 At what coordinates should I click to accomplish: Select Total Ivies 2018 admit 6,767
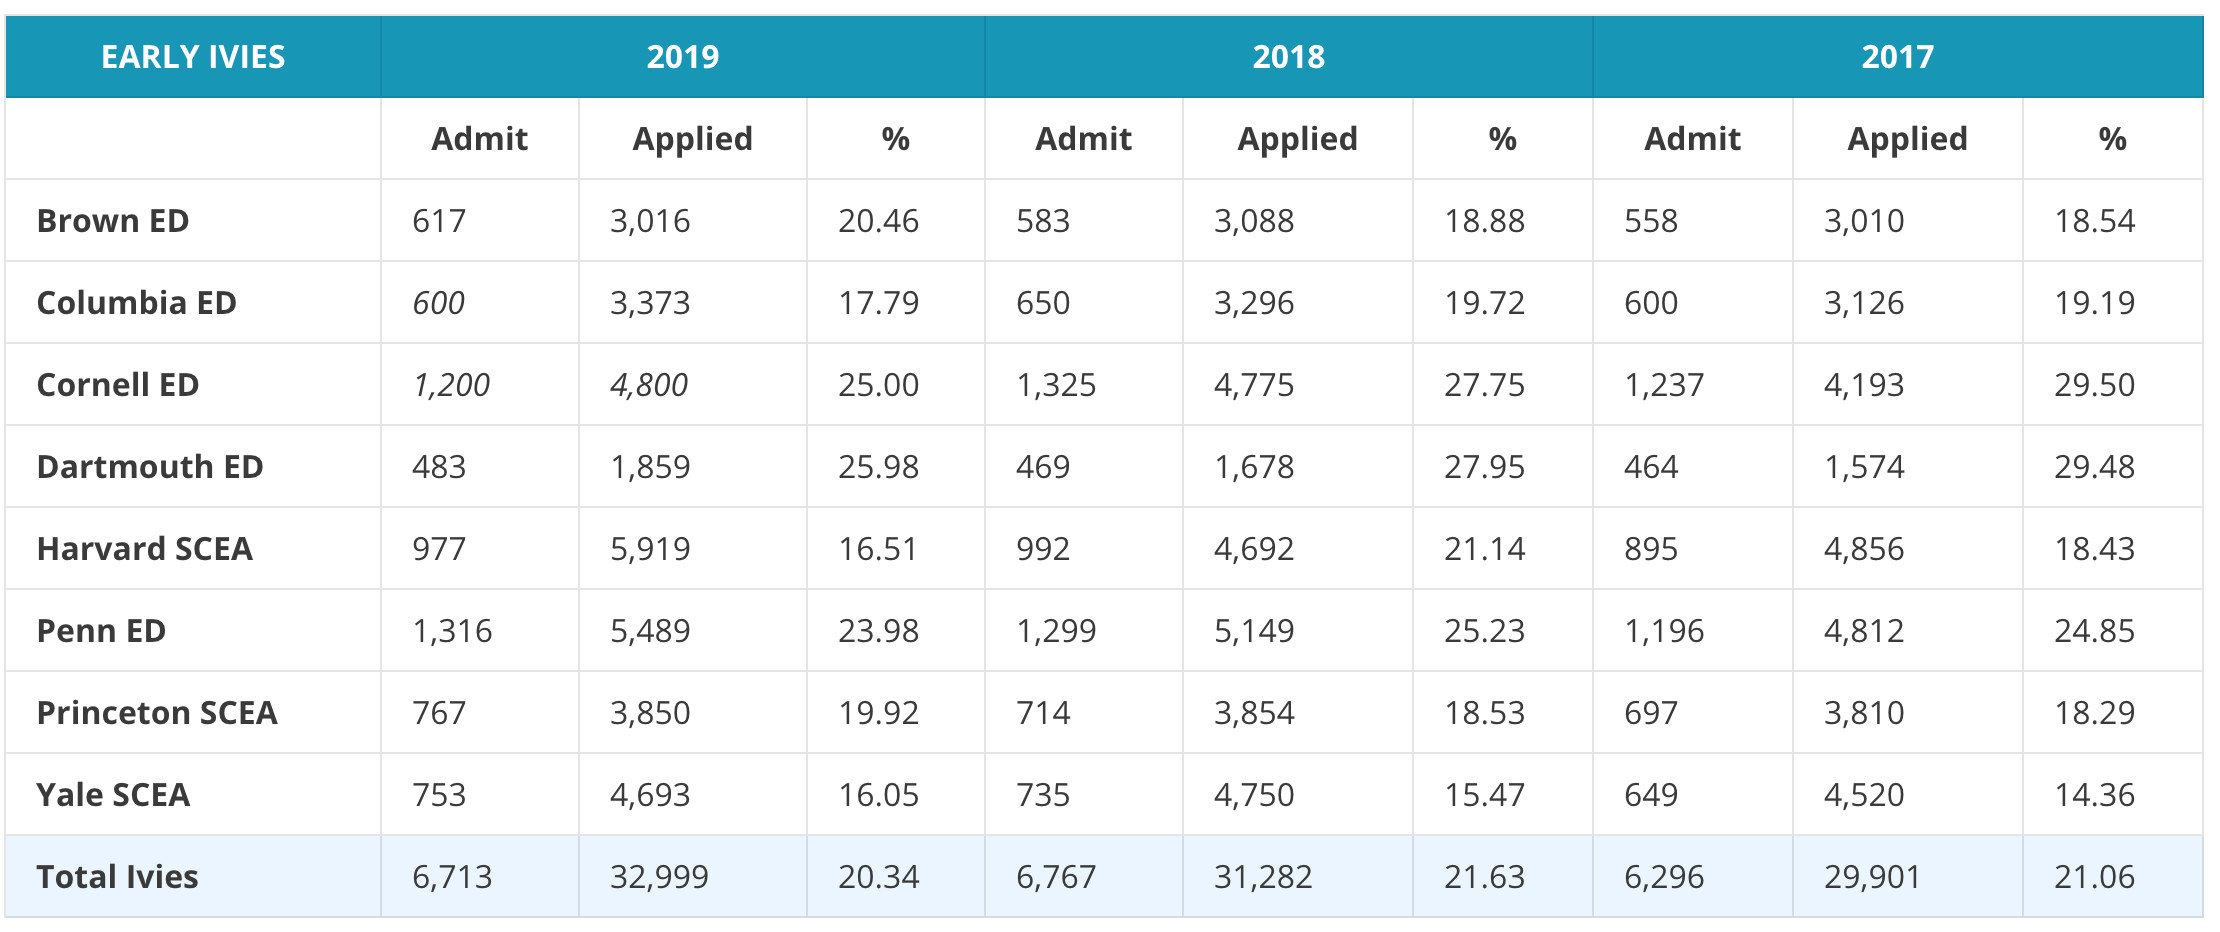point(1056,877)
